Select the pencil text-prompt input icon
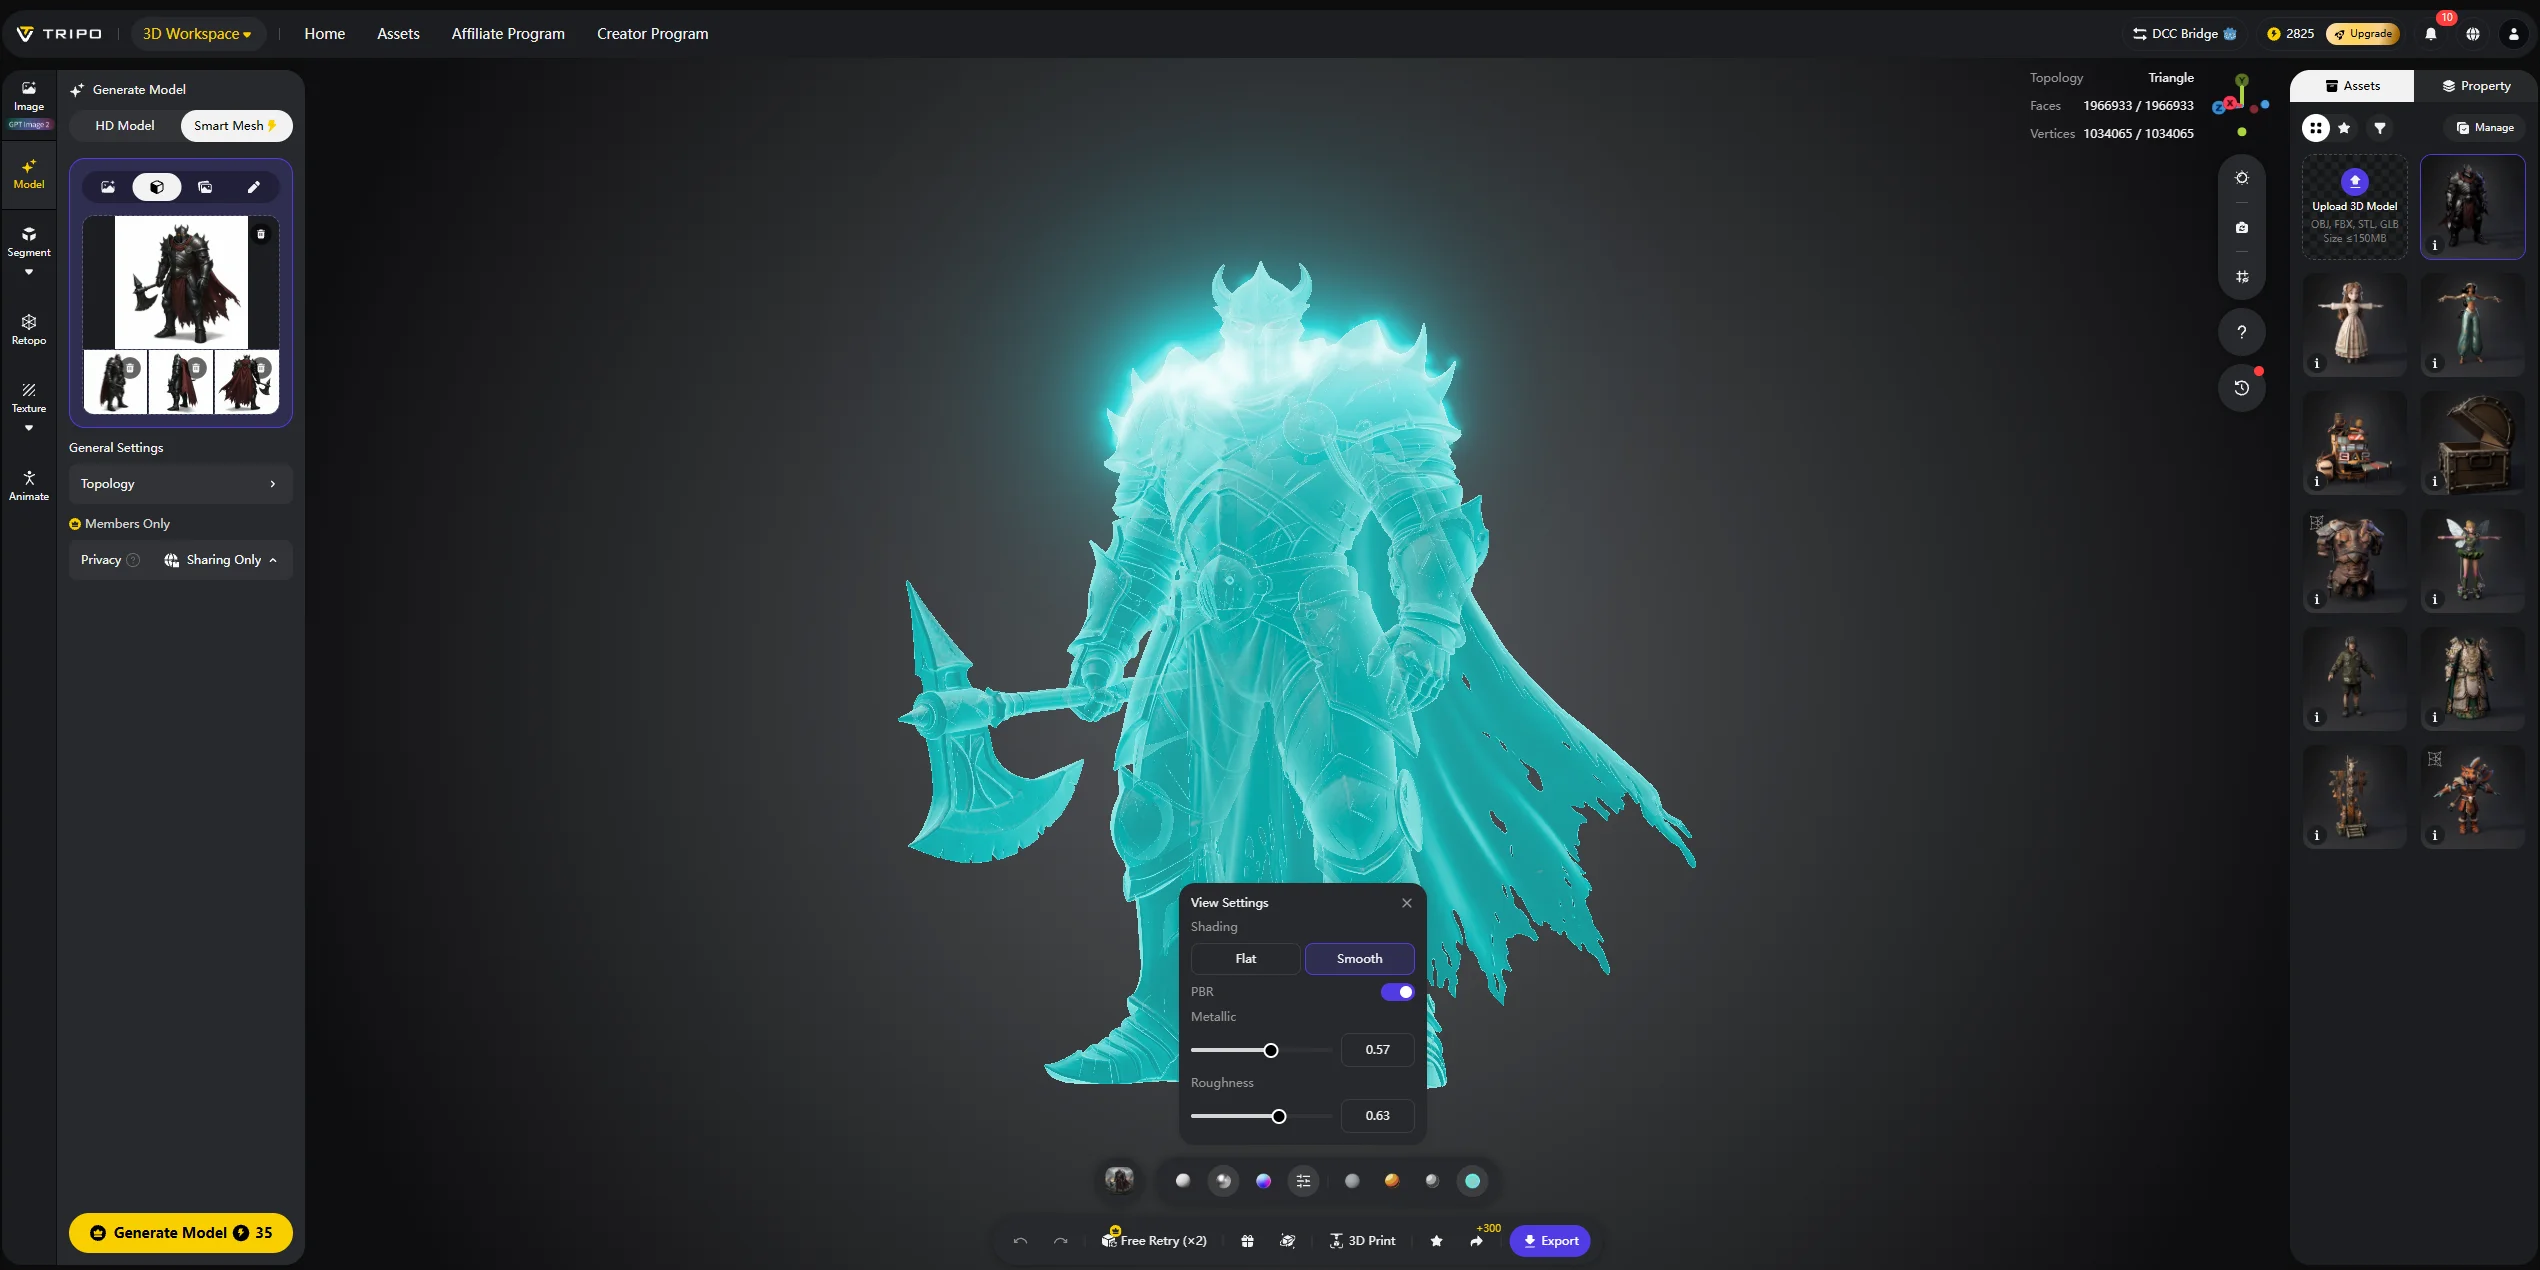2540x1270 pixels. (x=254, y=187)
